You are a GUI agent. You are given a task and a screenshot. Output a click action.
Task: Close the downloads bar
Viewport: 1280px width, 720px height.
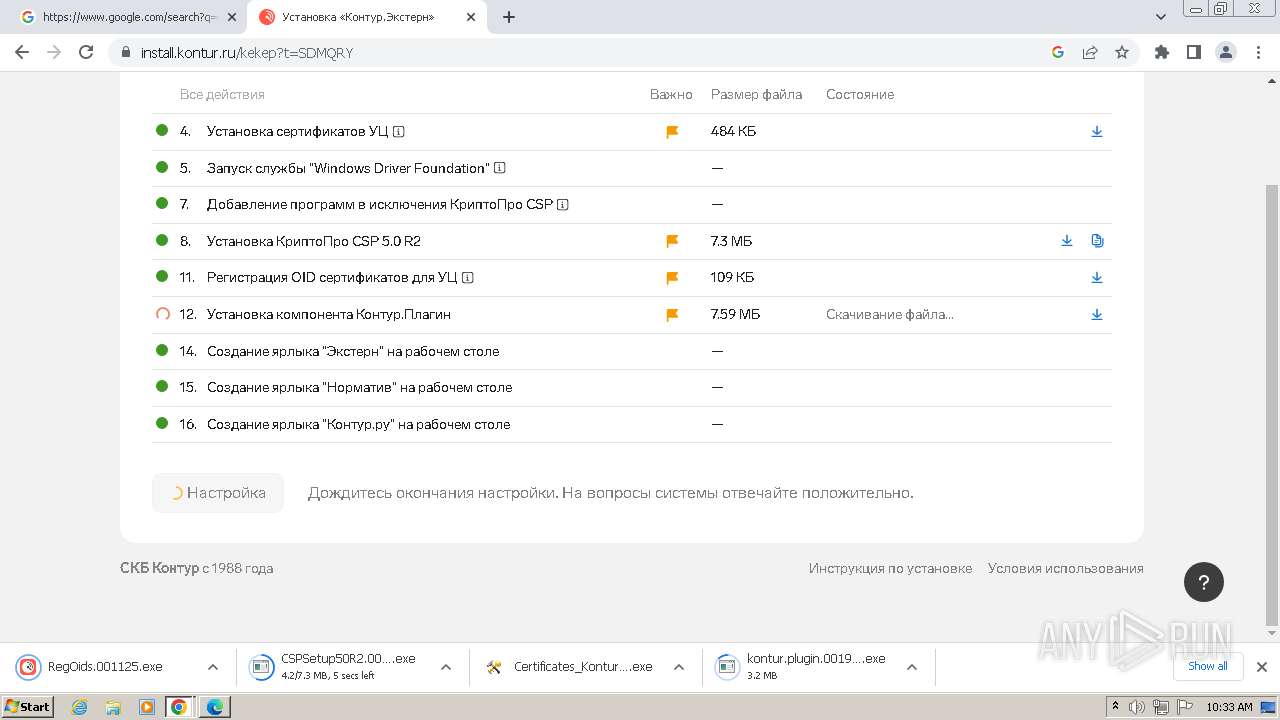click(1262, 667)
